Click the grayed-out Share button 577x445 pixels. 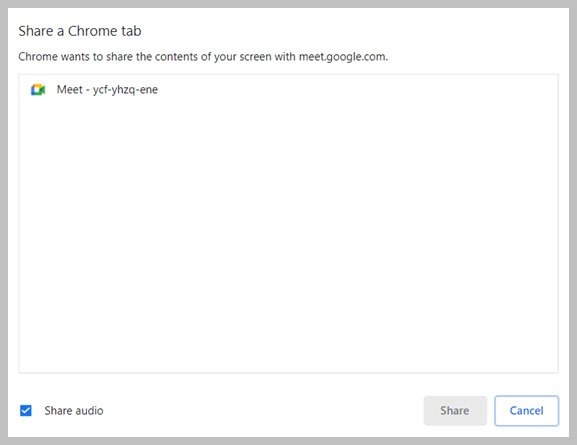455,410
